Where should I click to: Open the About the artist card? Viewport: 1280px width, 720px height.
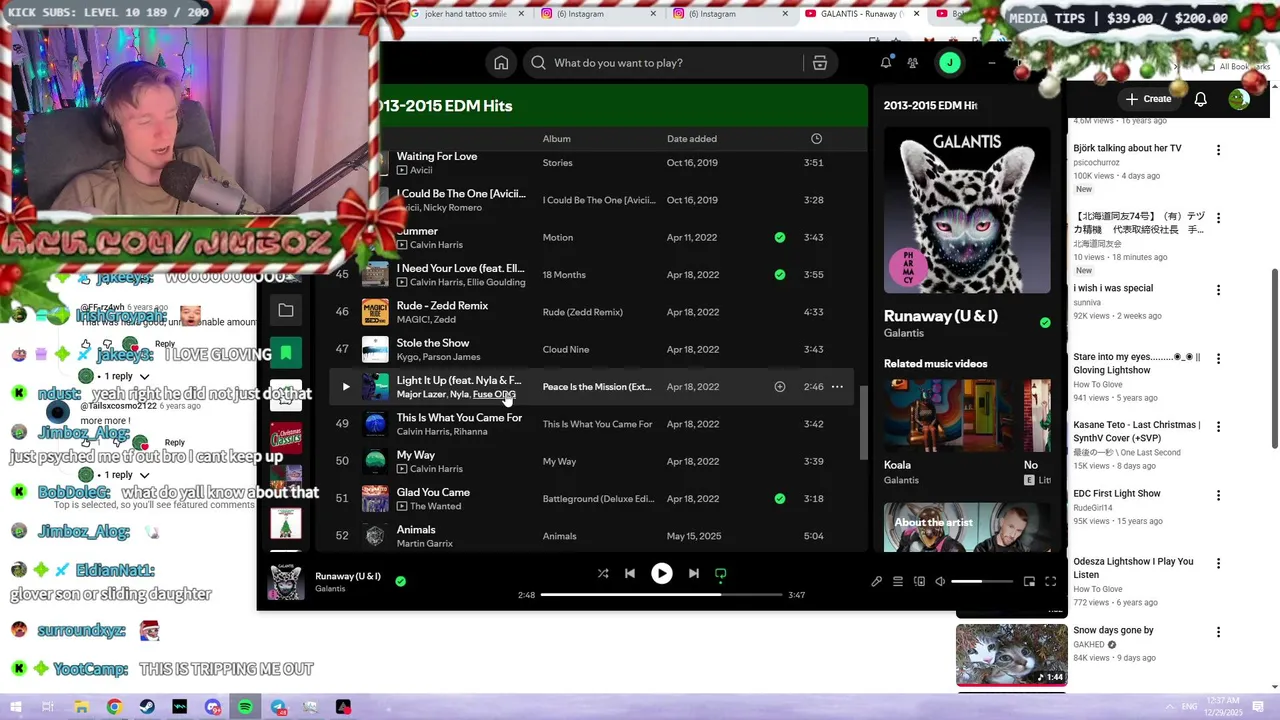point(967,527)
